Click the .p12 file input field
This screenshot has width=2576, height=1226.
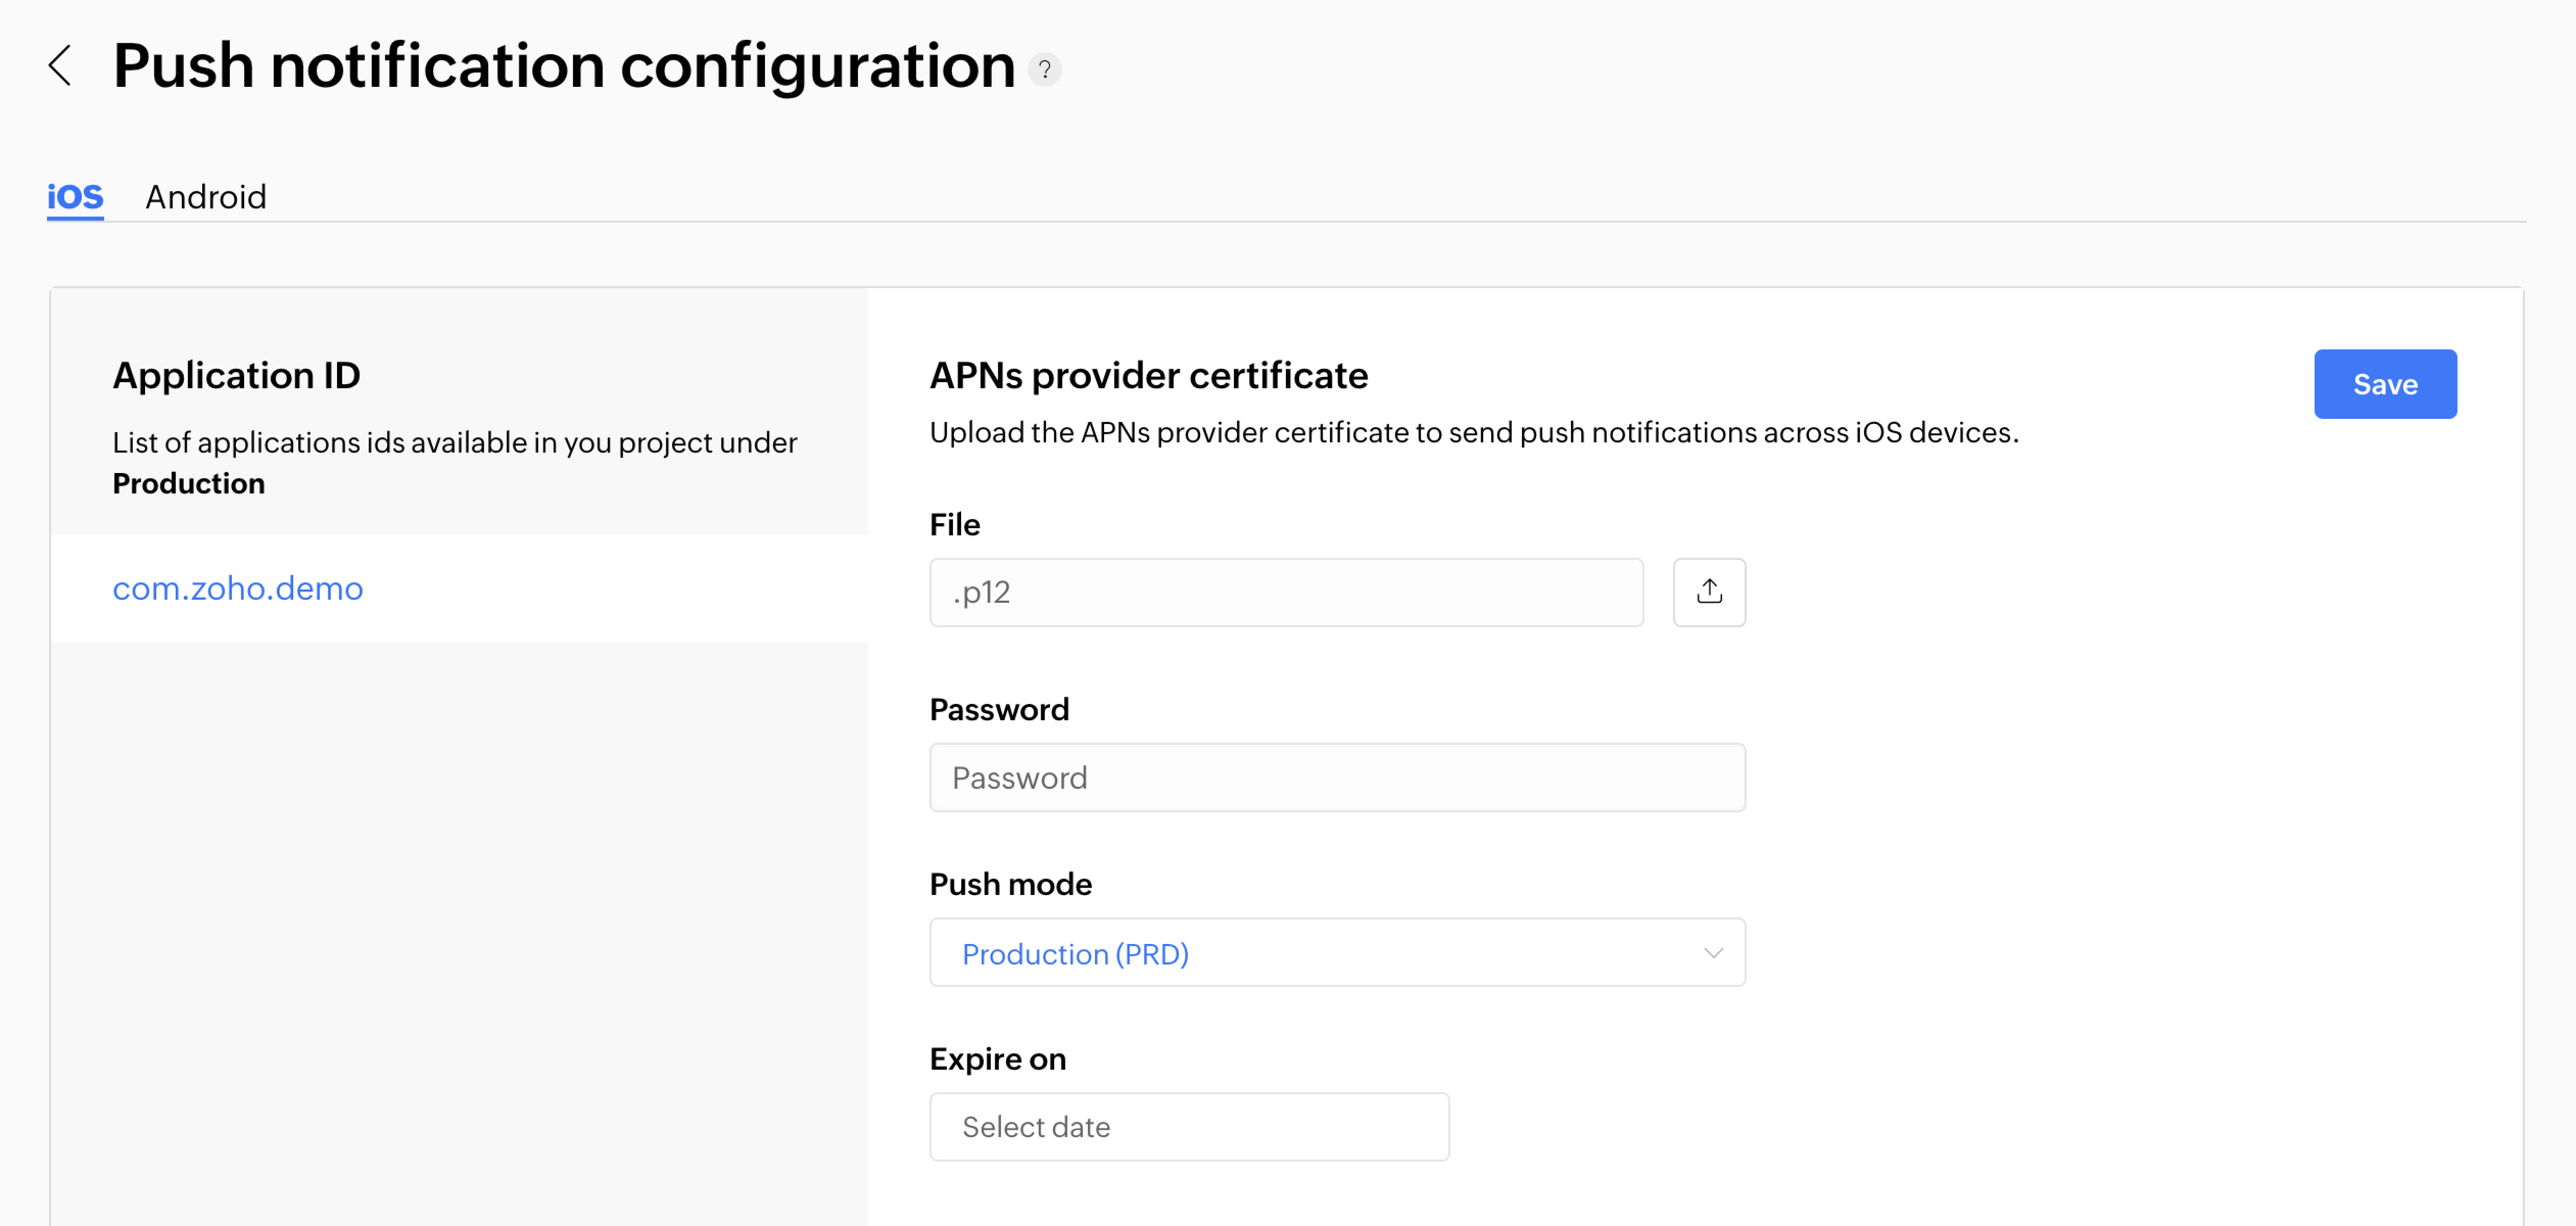[x=1285, y=592]
